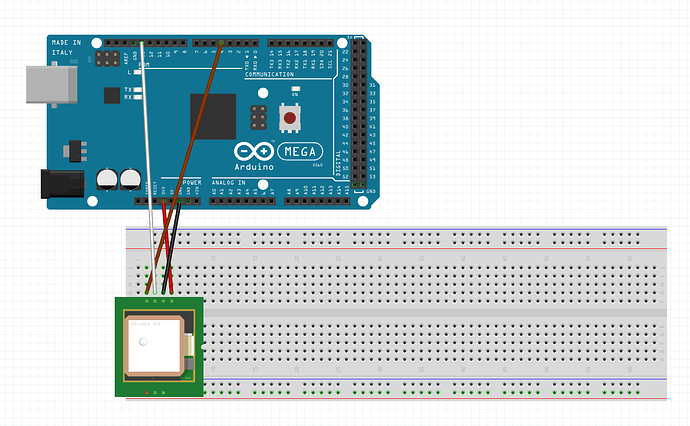Click the COMMUNICATION label
Screen dimensions: 690x426
pyautogui.click(x=269, y=74)
